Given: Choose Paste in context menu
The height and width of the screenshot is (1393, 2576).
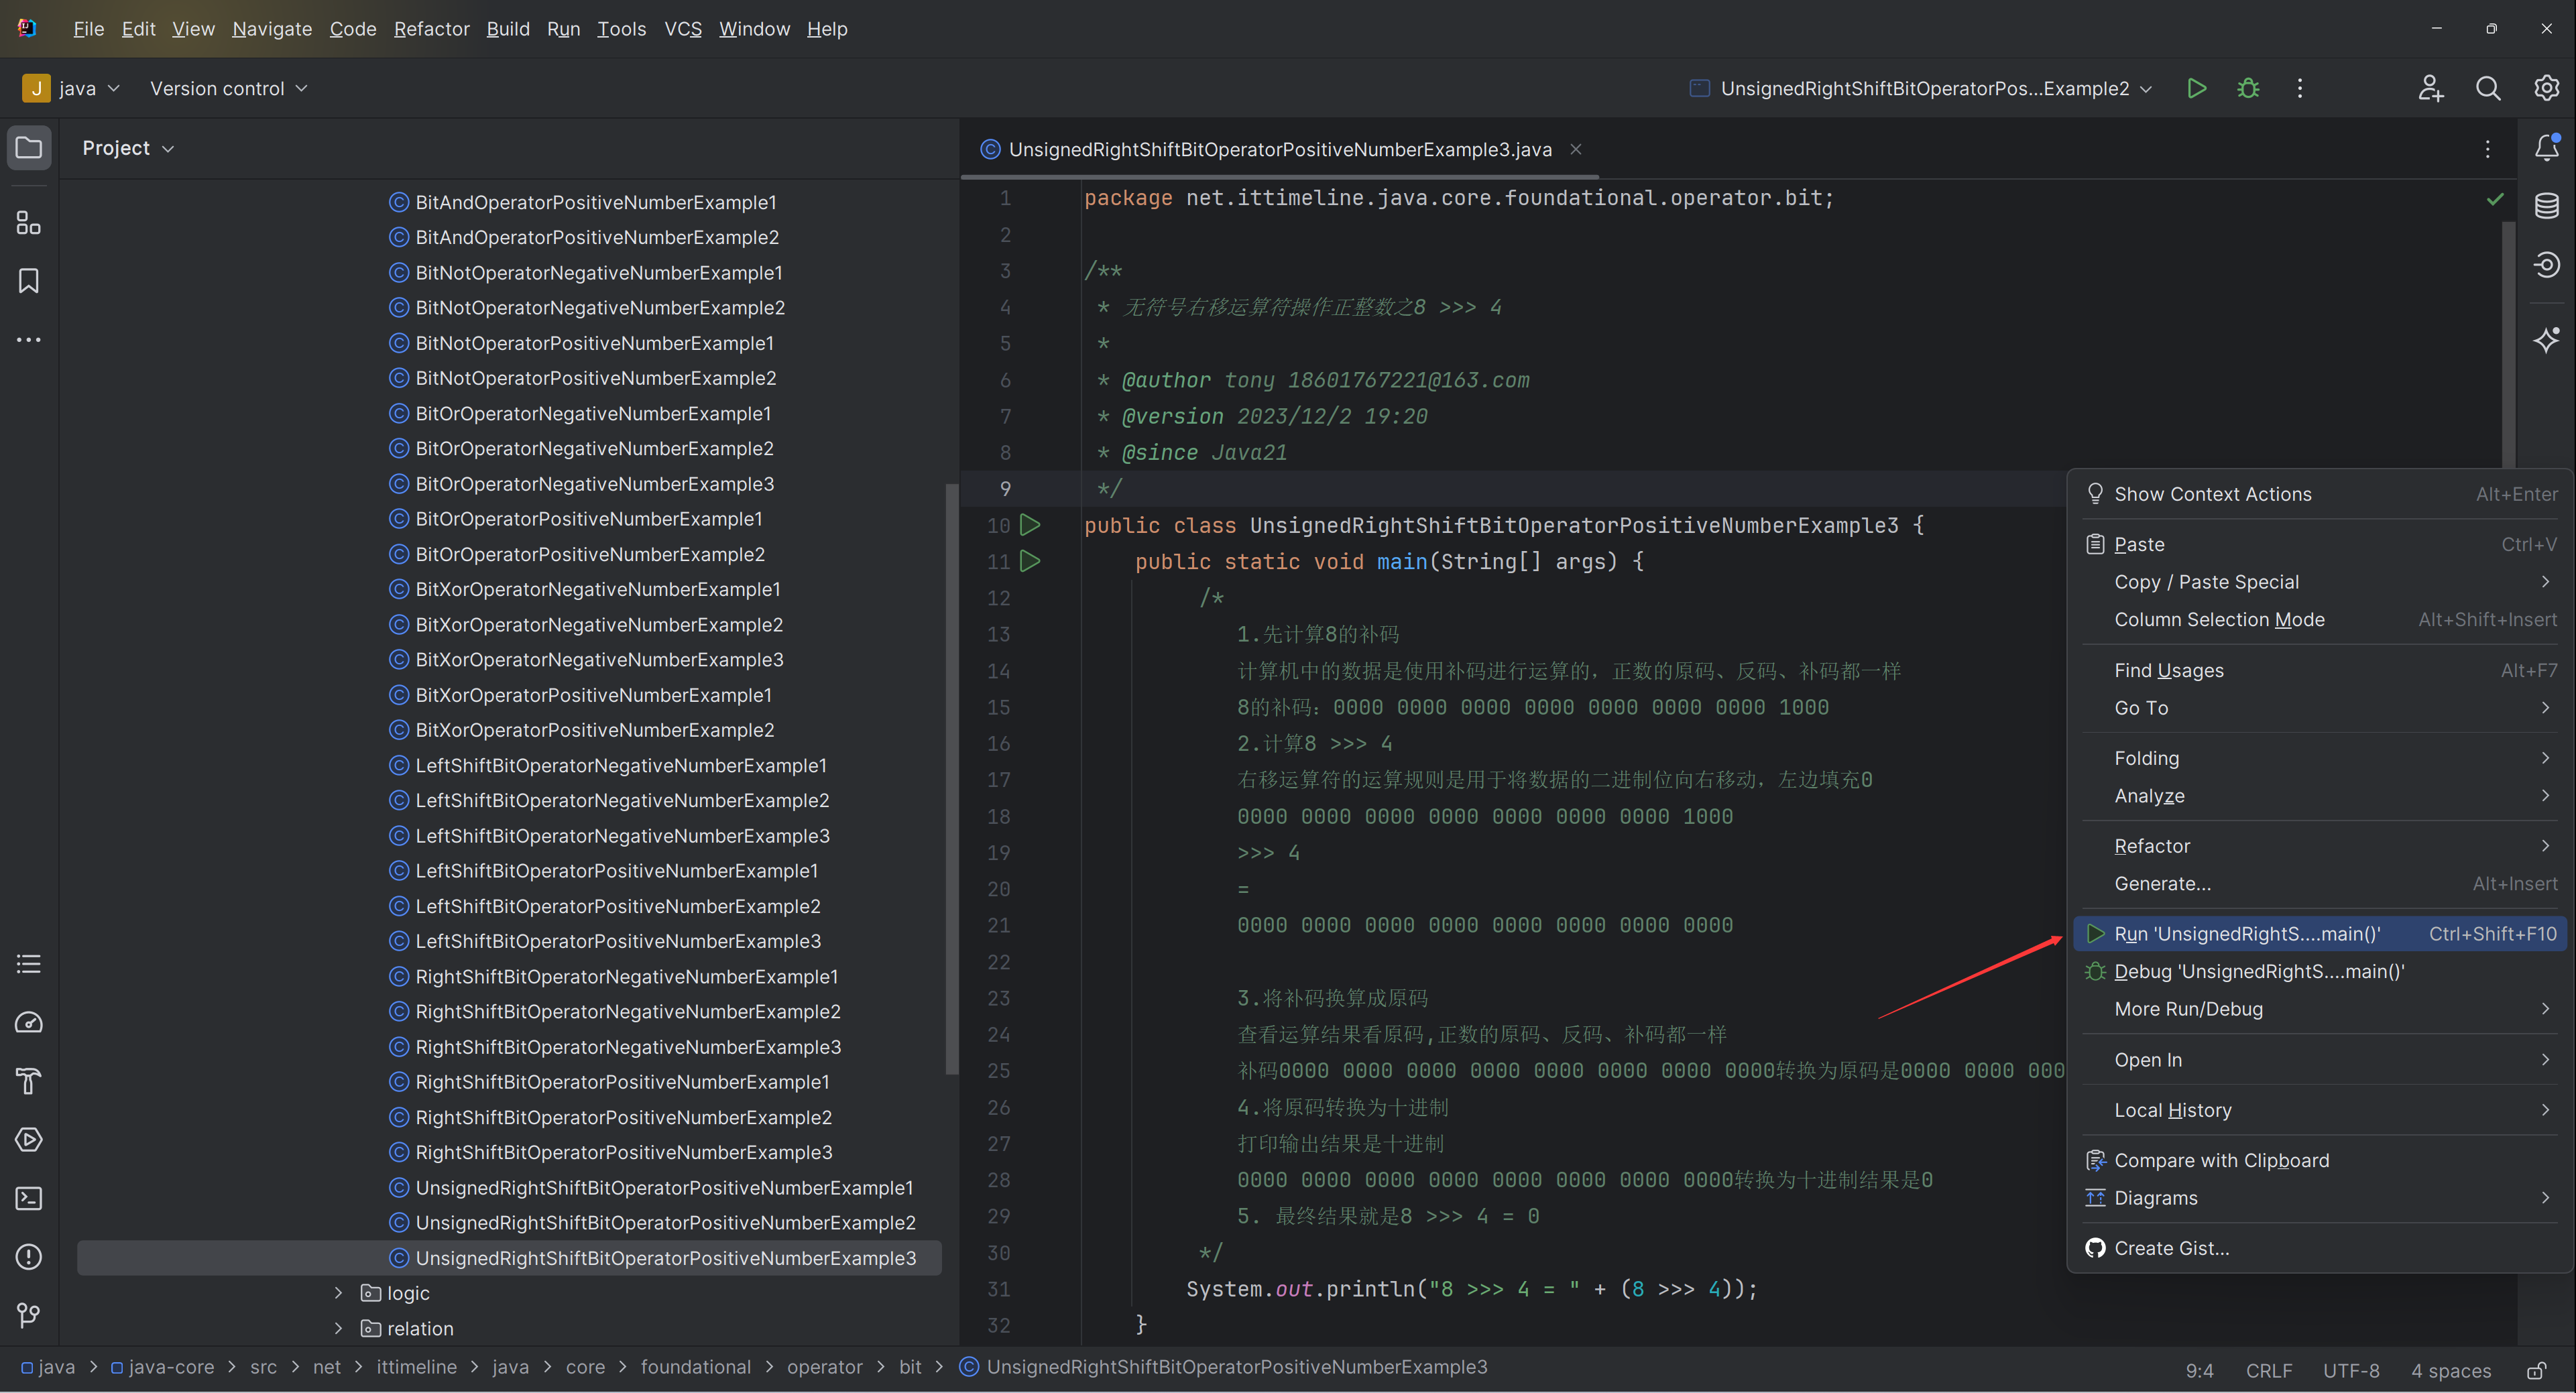Looking at the screenshot, I should 2320,545.
